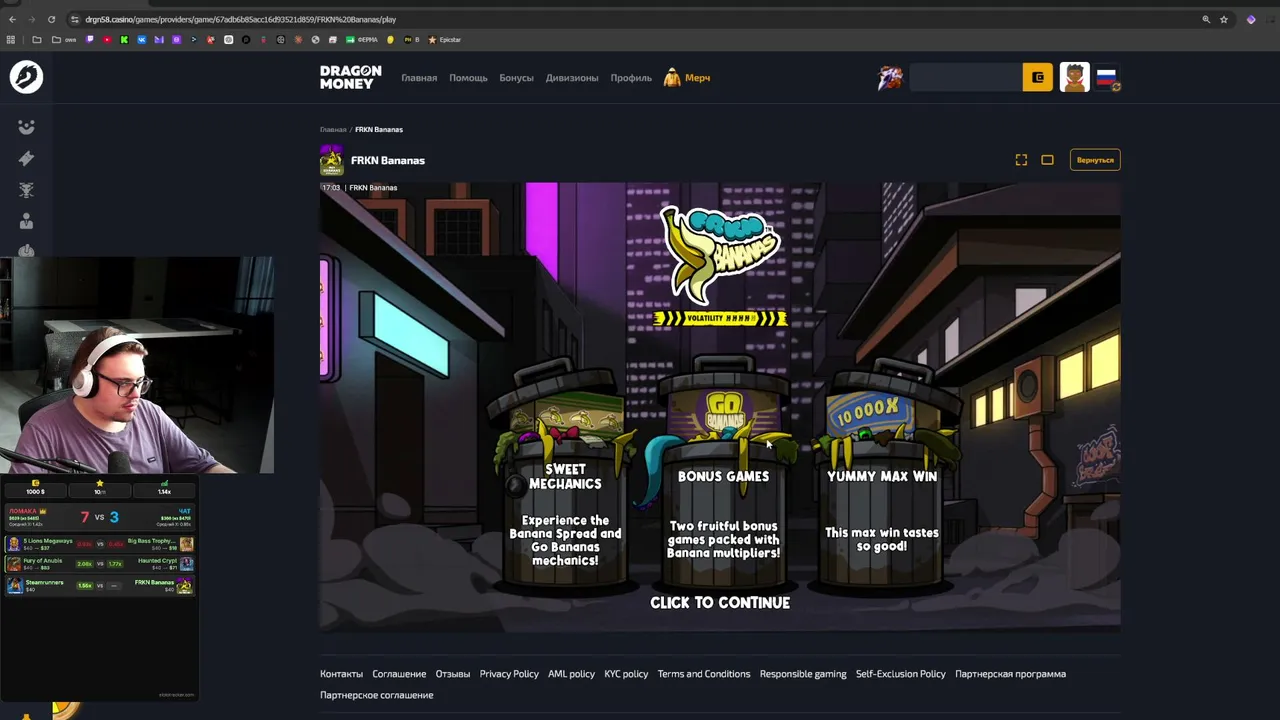Open the green Kick bookmark icon

pos(124,40)
